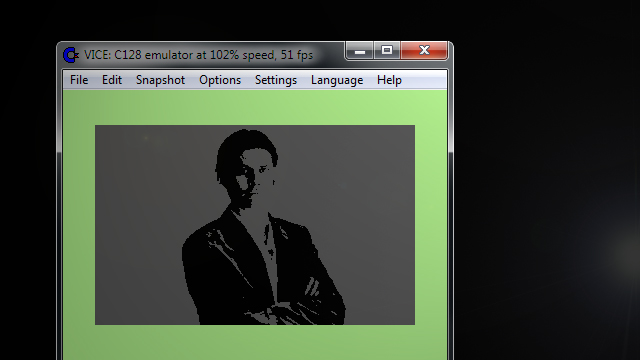Minimize the VICE emulator window
The image size is (640, 360).
359,51
